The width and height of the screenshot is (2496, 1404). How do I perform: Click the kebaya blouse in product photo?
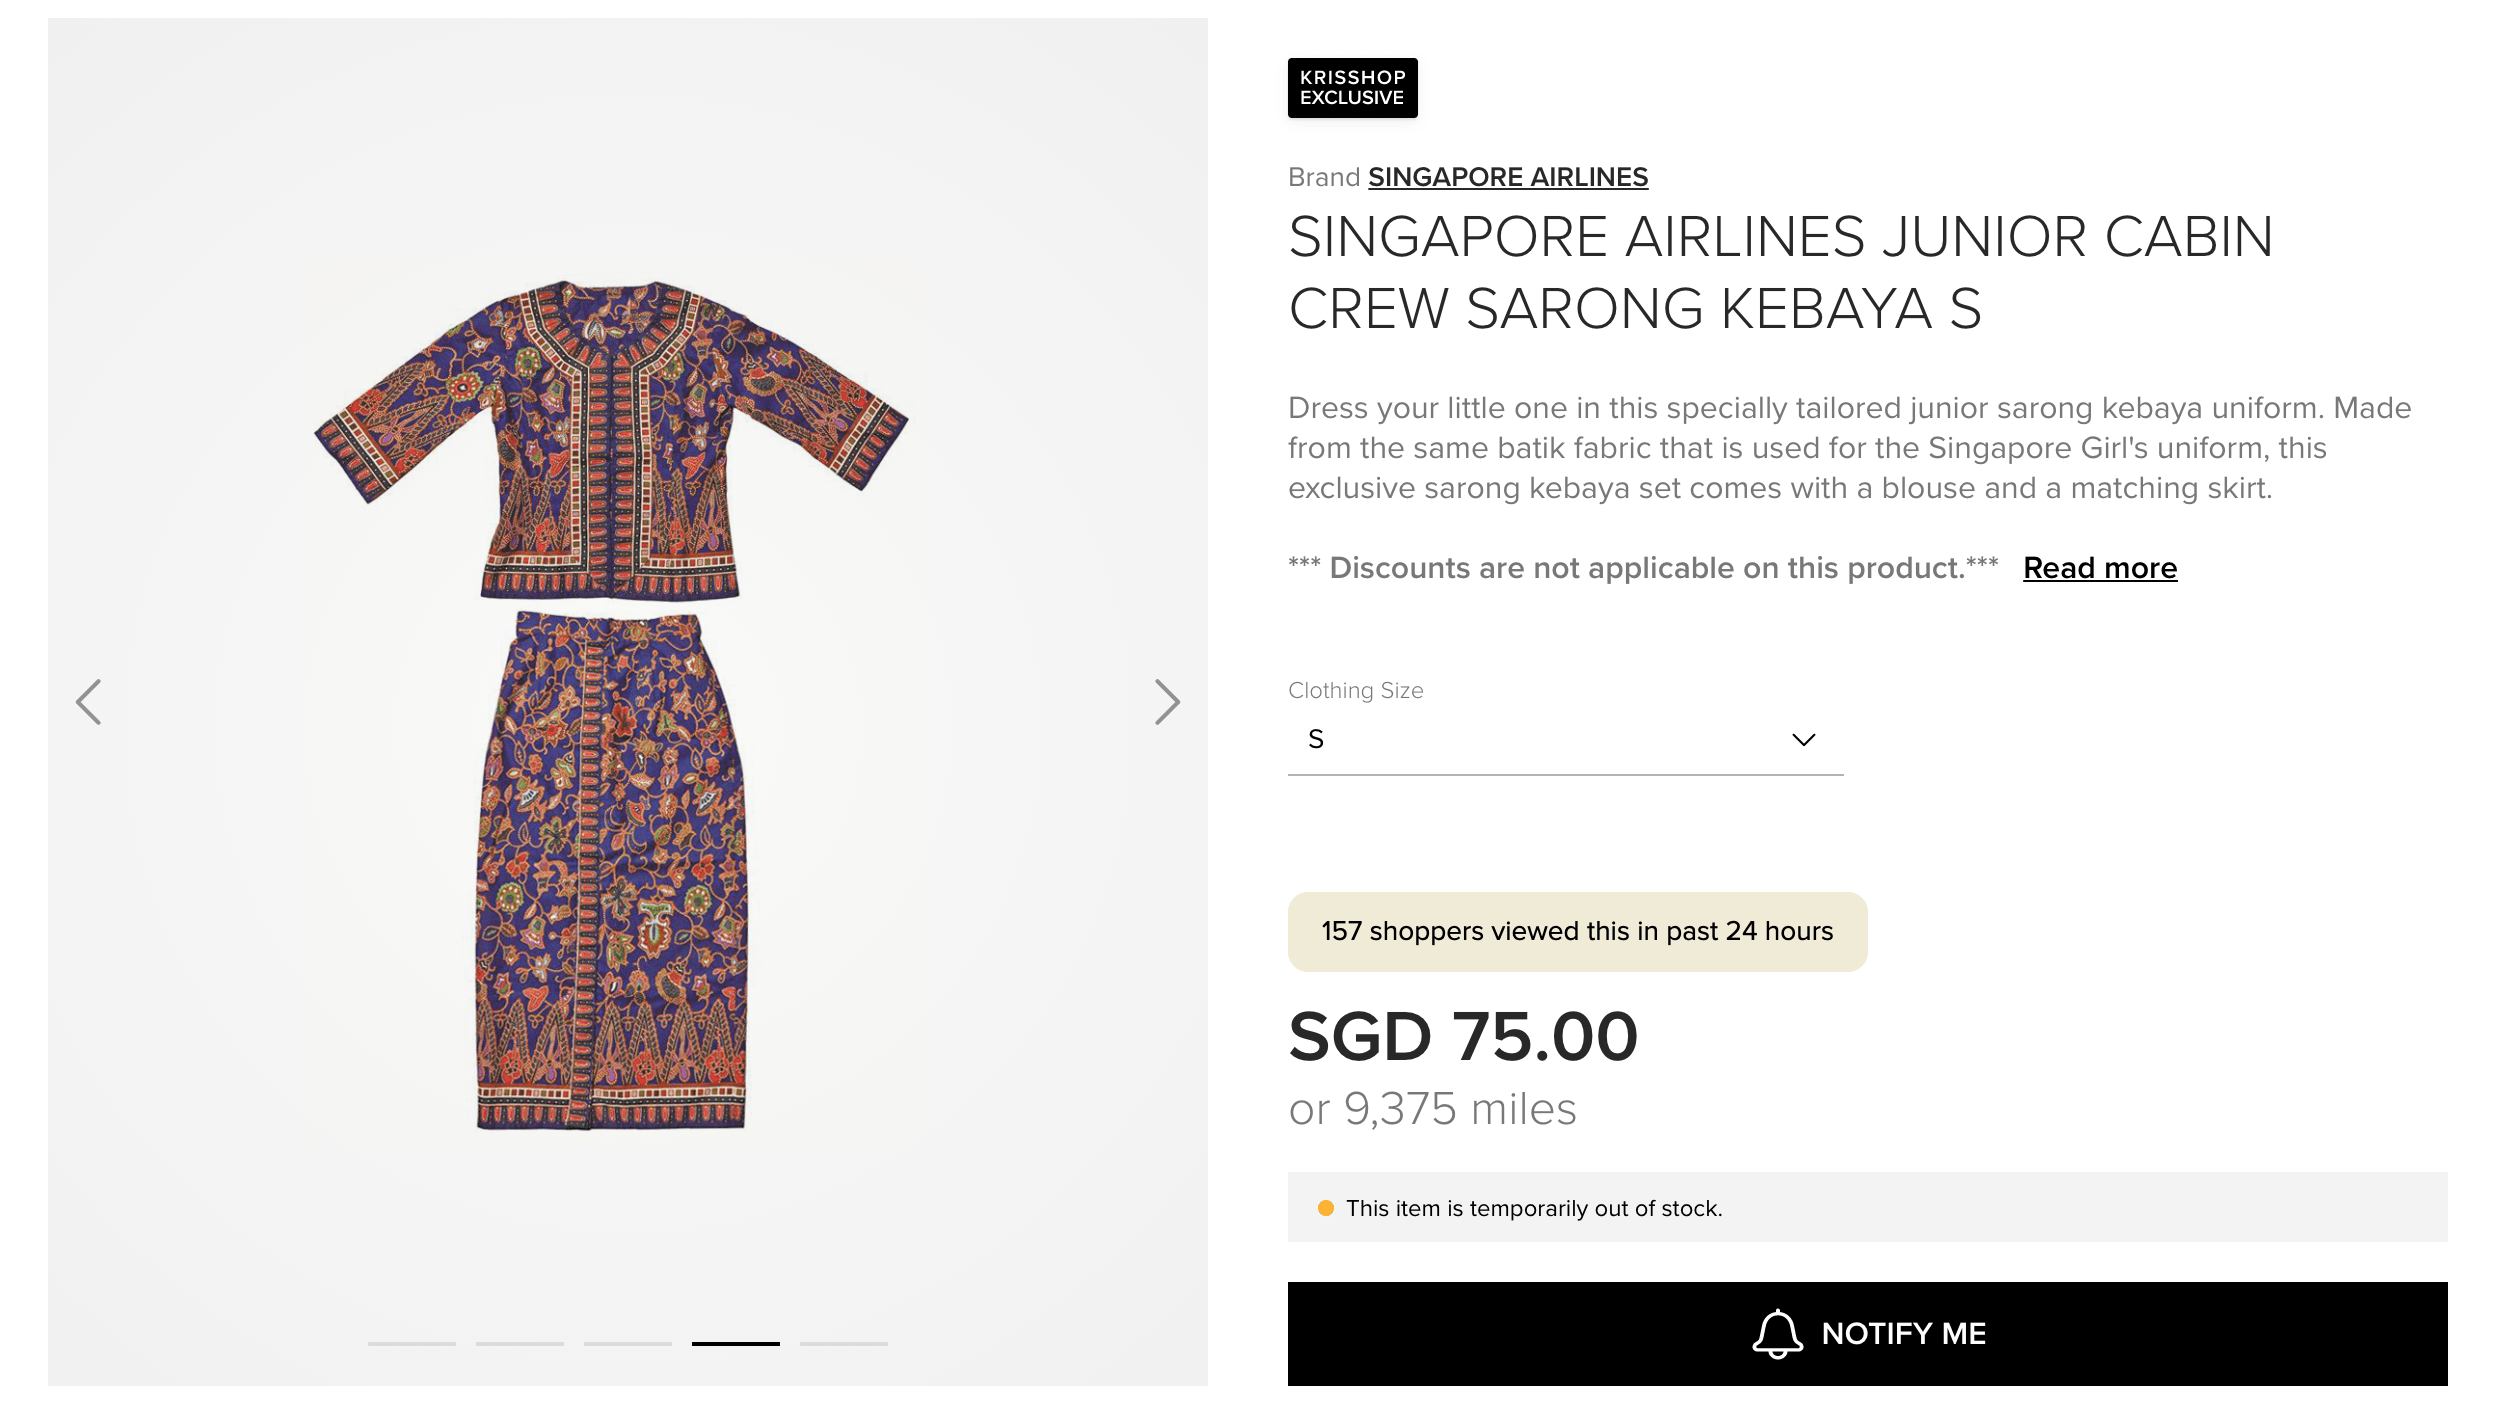point(612,440)
